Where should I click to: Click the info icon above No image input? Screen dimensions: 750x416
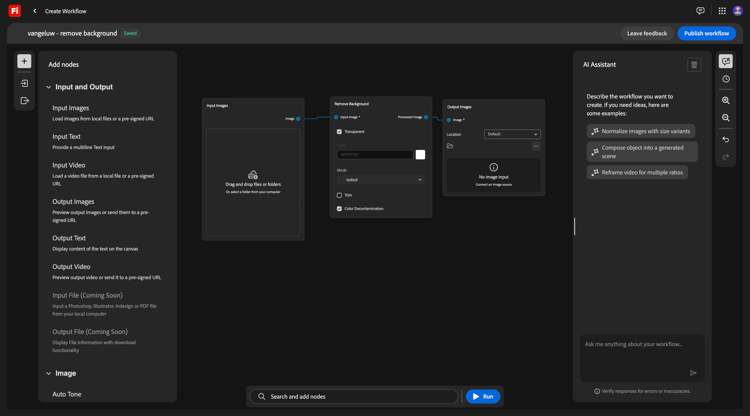[x=494, y=167]
